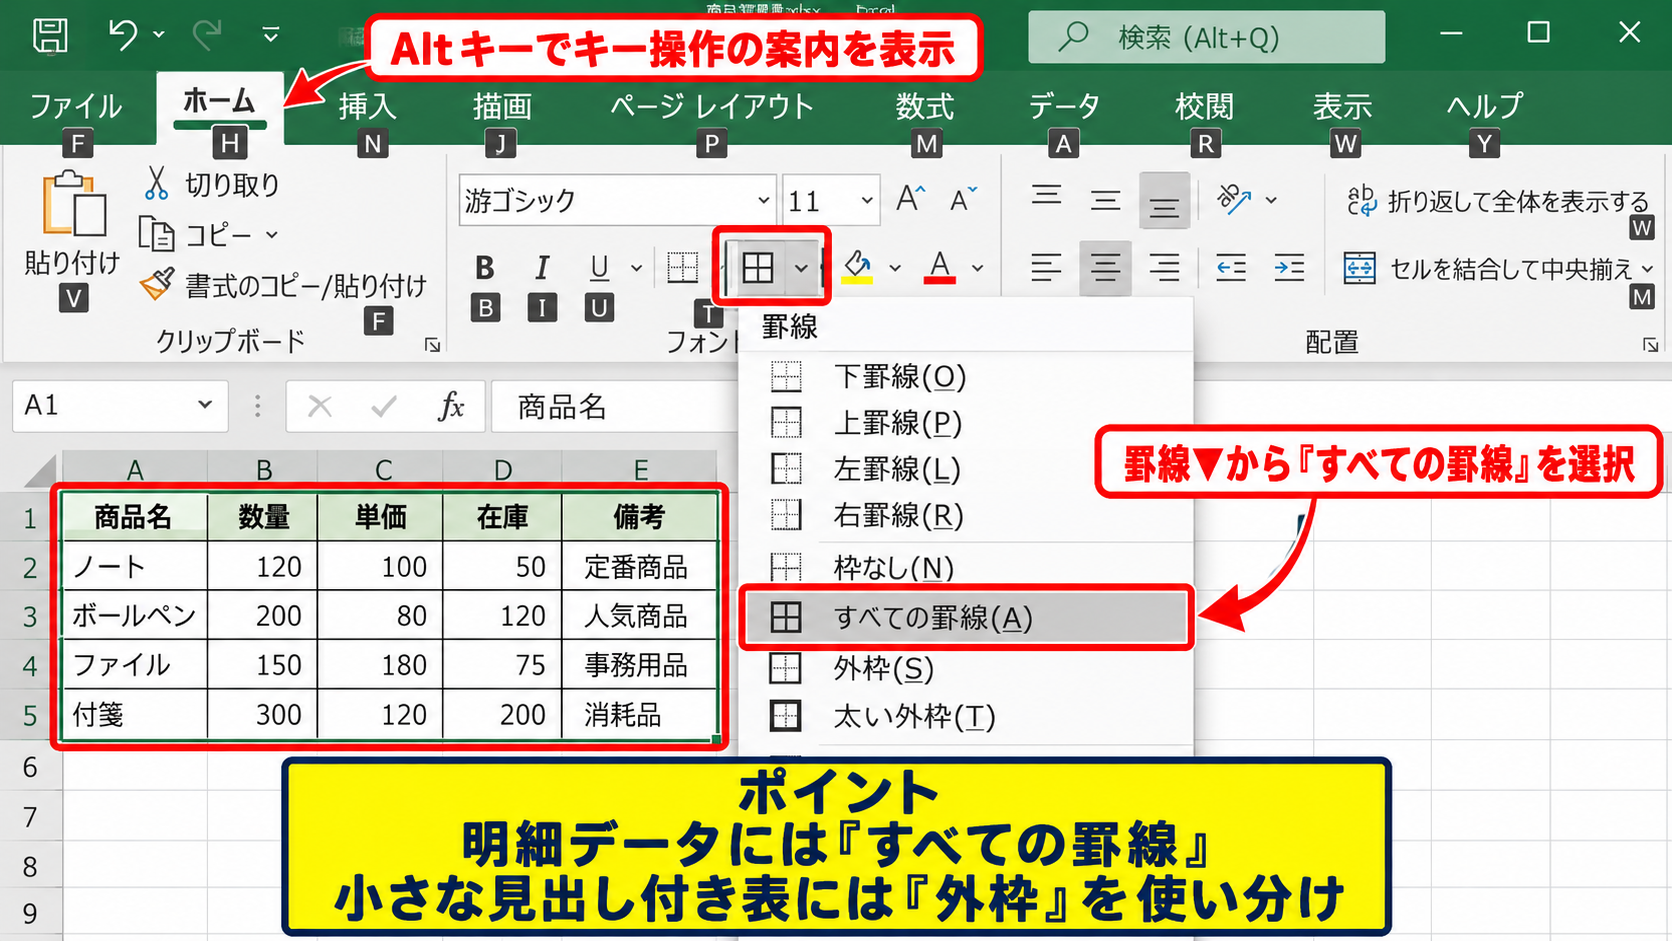
Task: Increase cell indent
Action: [1290, 267]
